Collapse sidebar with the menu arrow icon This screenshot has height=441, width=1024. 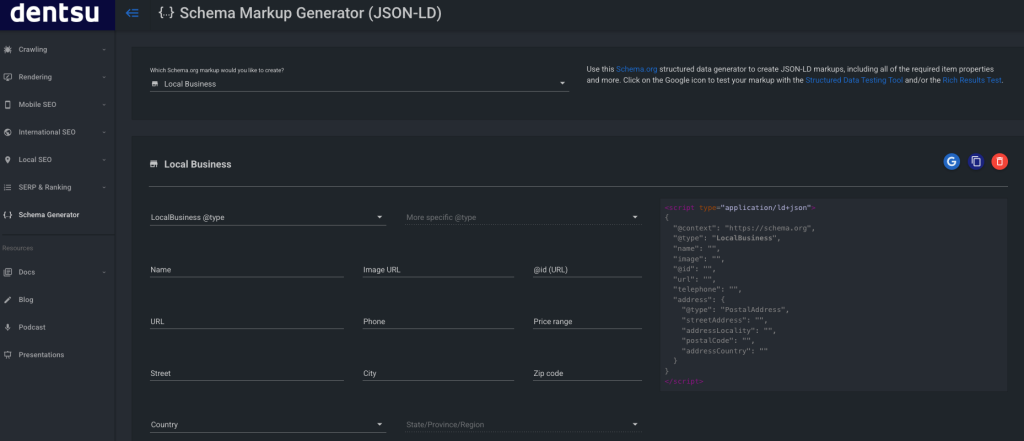point(133,13)
